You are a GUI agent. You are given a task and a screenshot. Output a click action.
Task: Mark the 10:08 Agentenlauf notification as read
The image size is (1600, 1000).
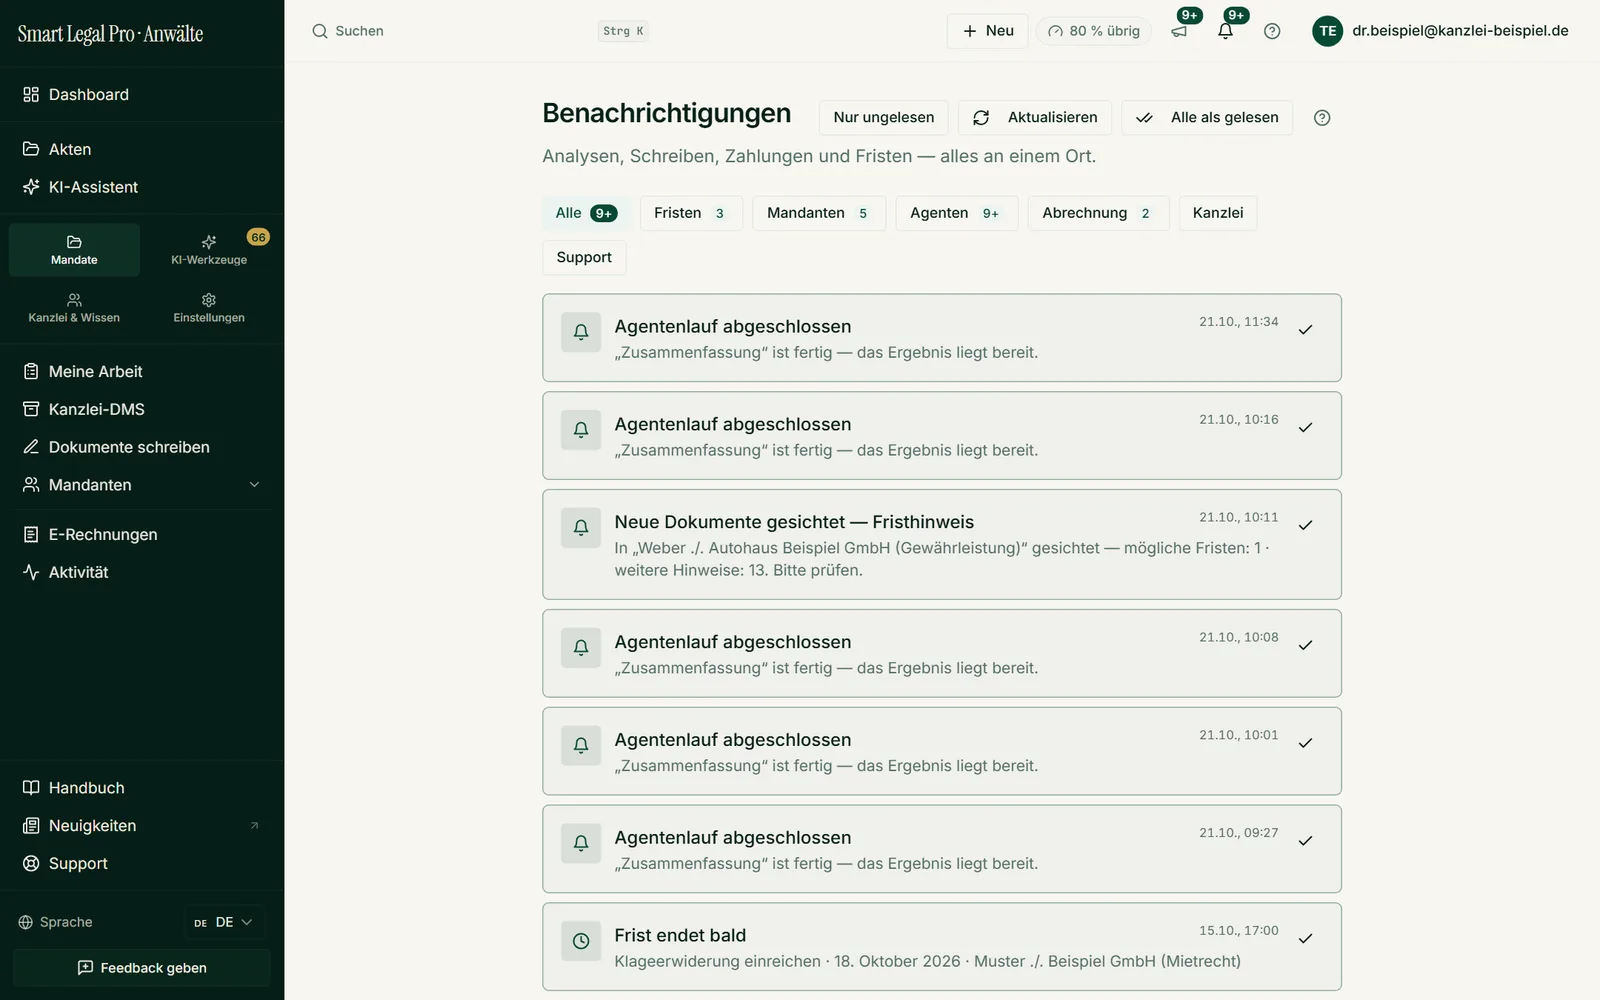[x=1305, y=646]
